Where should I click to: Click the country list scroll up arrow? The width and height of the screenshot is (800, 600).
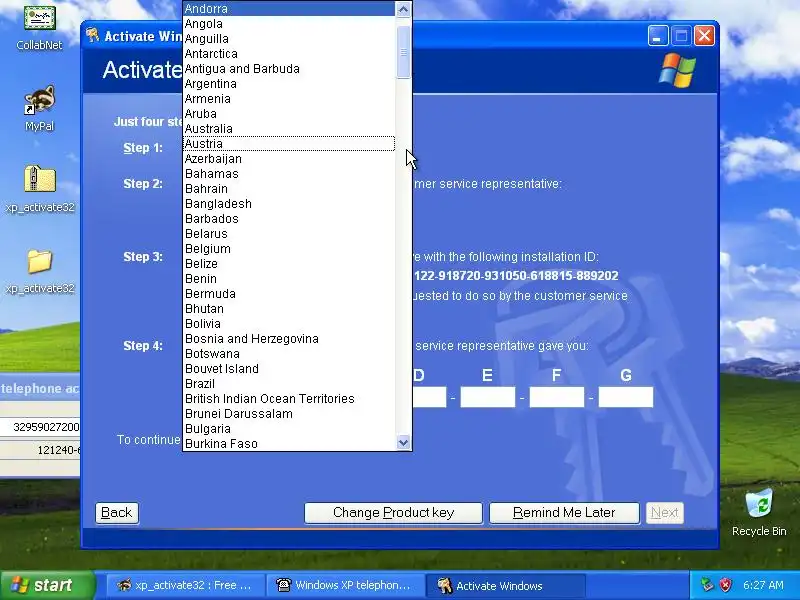(403, 9)
